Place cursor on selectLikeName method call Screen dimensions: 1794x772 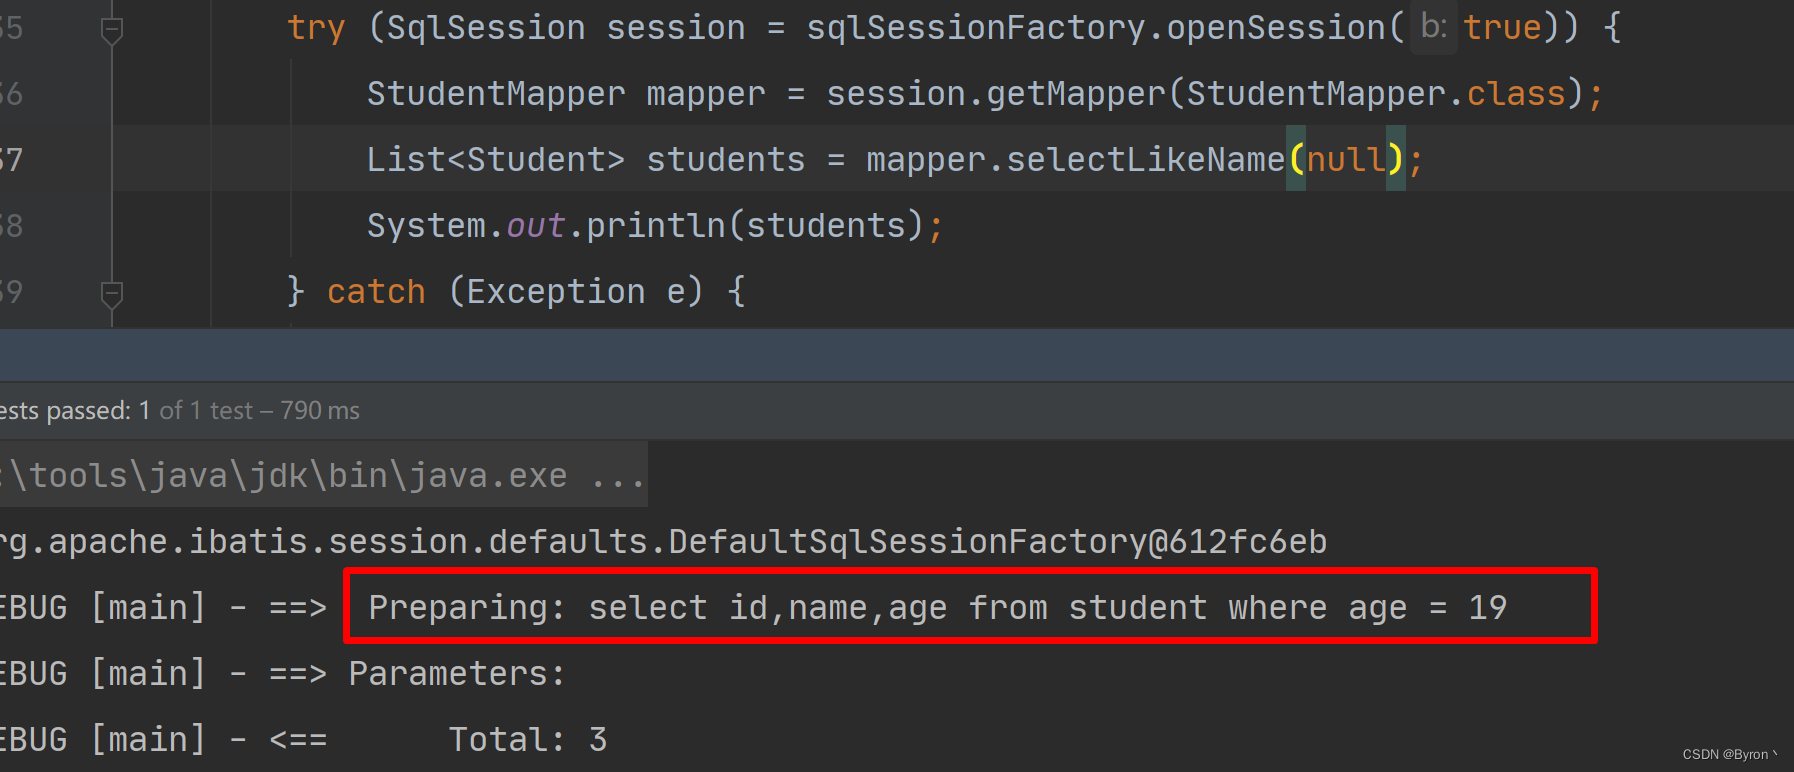click(1145, 159)
